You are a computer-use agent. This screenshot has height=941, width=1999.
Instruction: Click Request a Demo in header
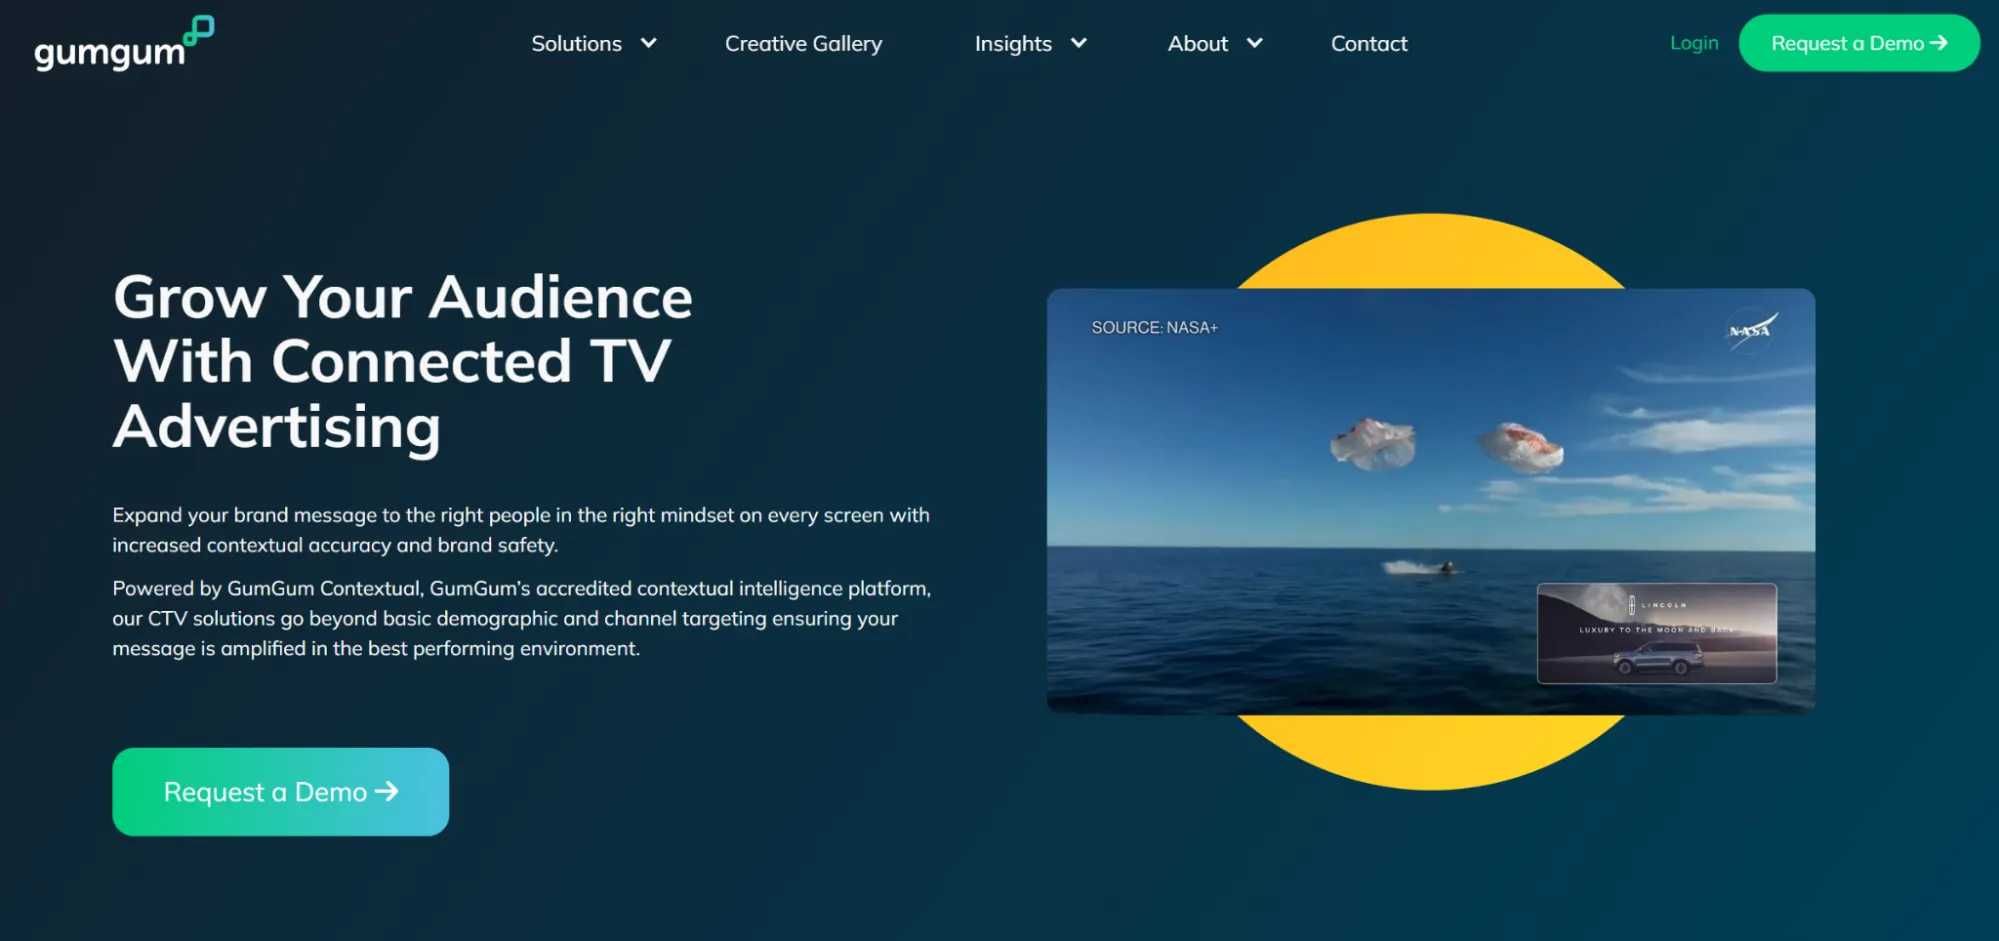click(x=1859, y=43)
